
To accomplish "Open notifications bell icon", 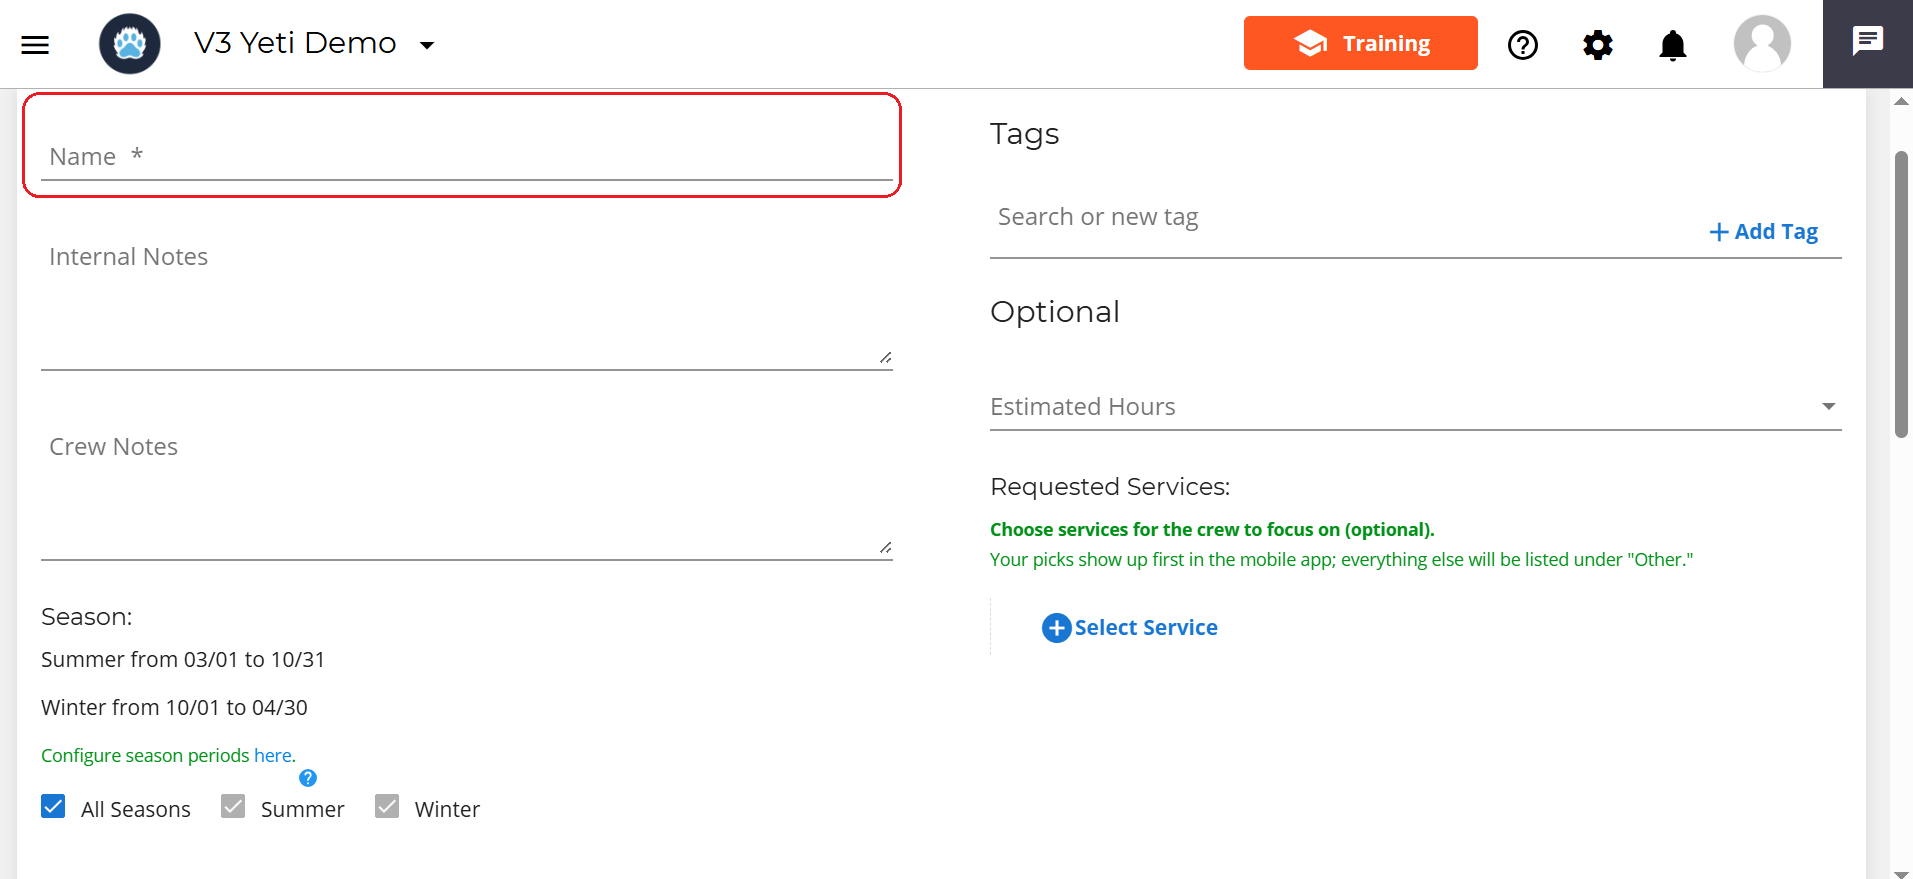I will click(1672, 45).
